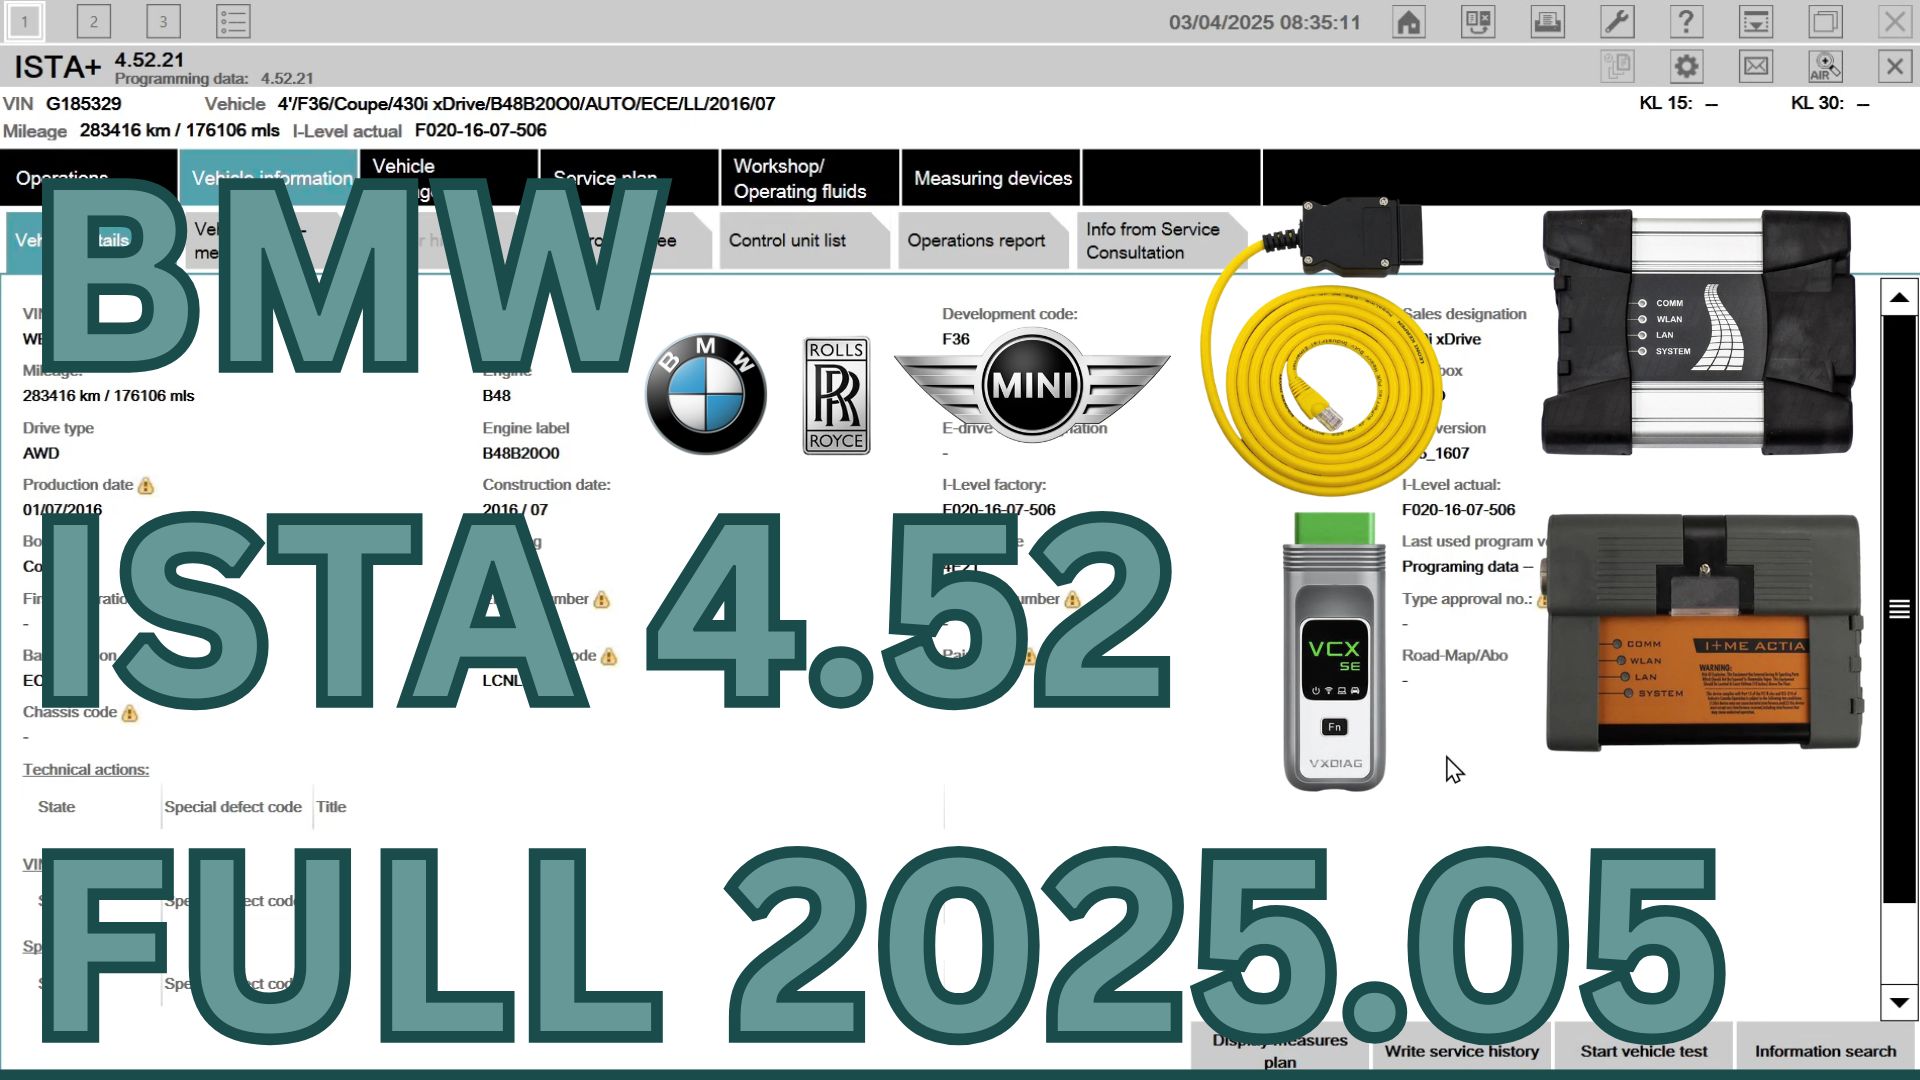Viewport: 1920px width, 1080px height.
Task: Click the printer icon in top toolbar
Action: click(1548, 22)
